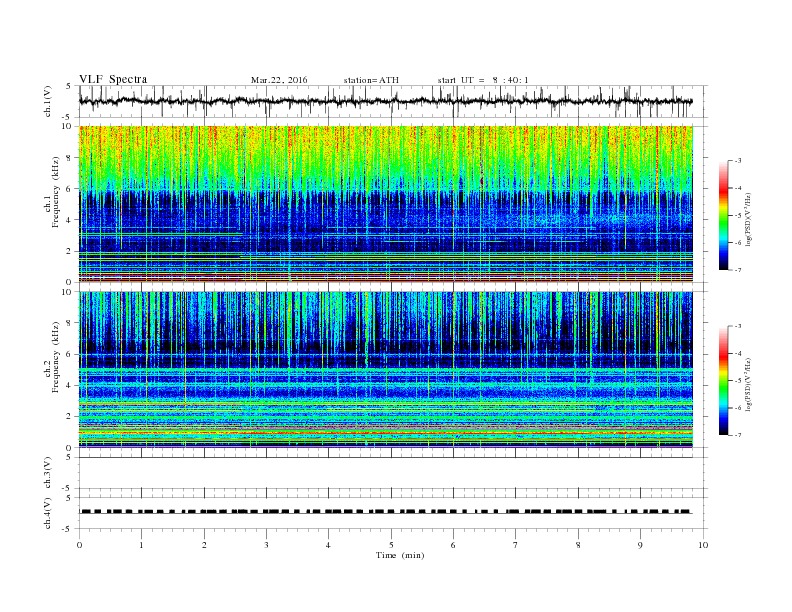Click the "ch.4(V)" axis label
Screen dimensions: 792x612
point(48,513)
